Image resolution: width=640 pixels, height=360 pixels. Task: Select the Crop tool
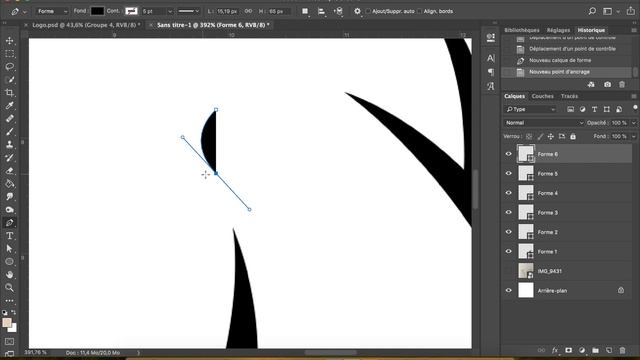click(9, 93)
